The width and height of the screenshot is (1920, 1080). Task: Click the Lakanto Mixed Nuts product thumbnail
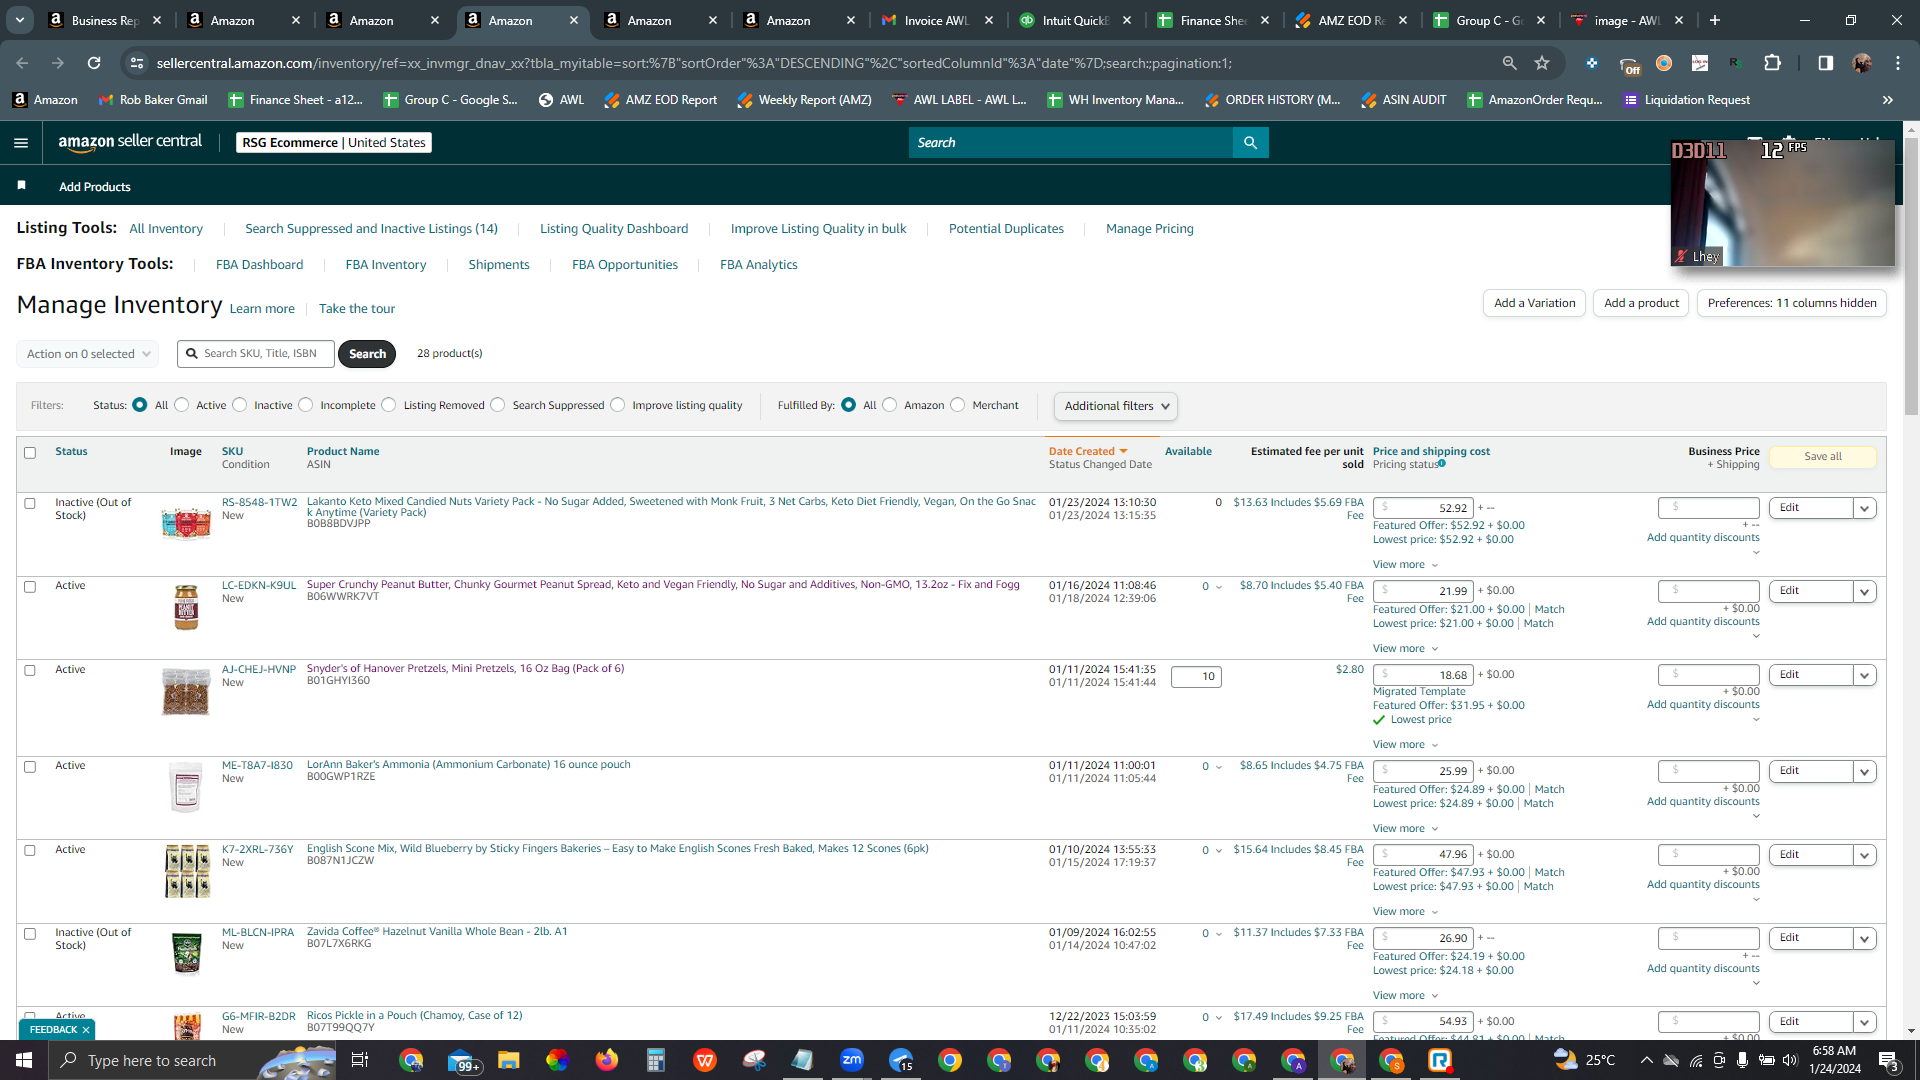186,522
